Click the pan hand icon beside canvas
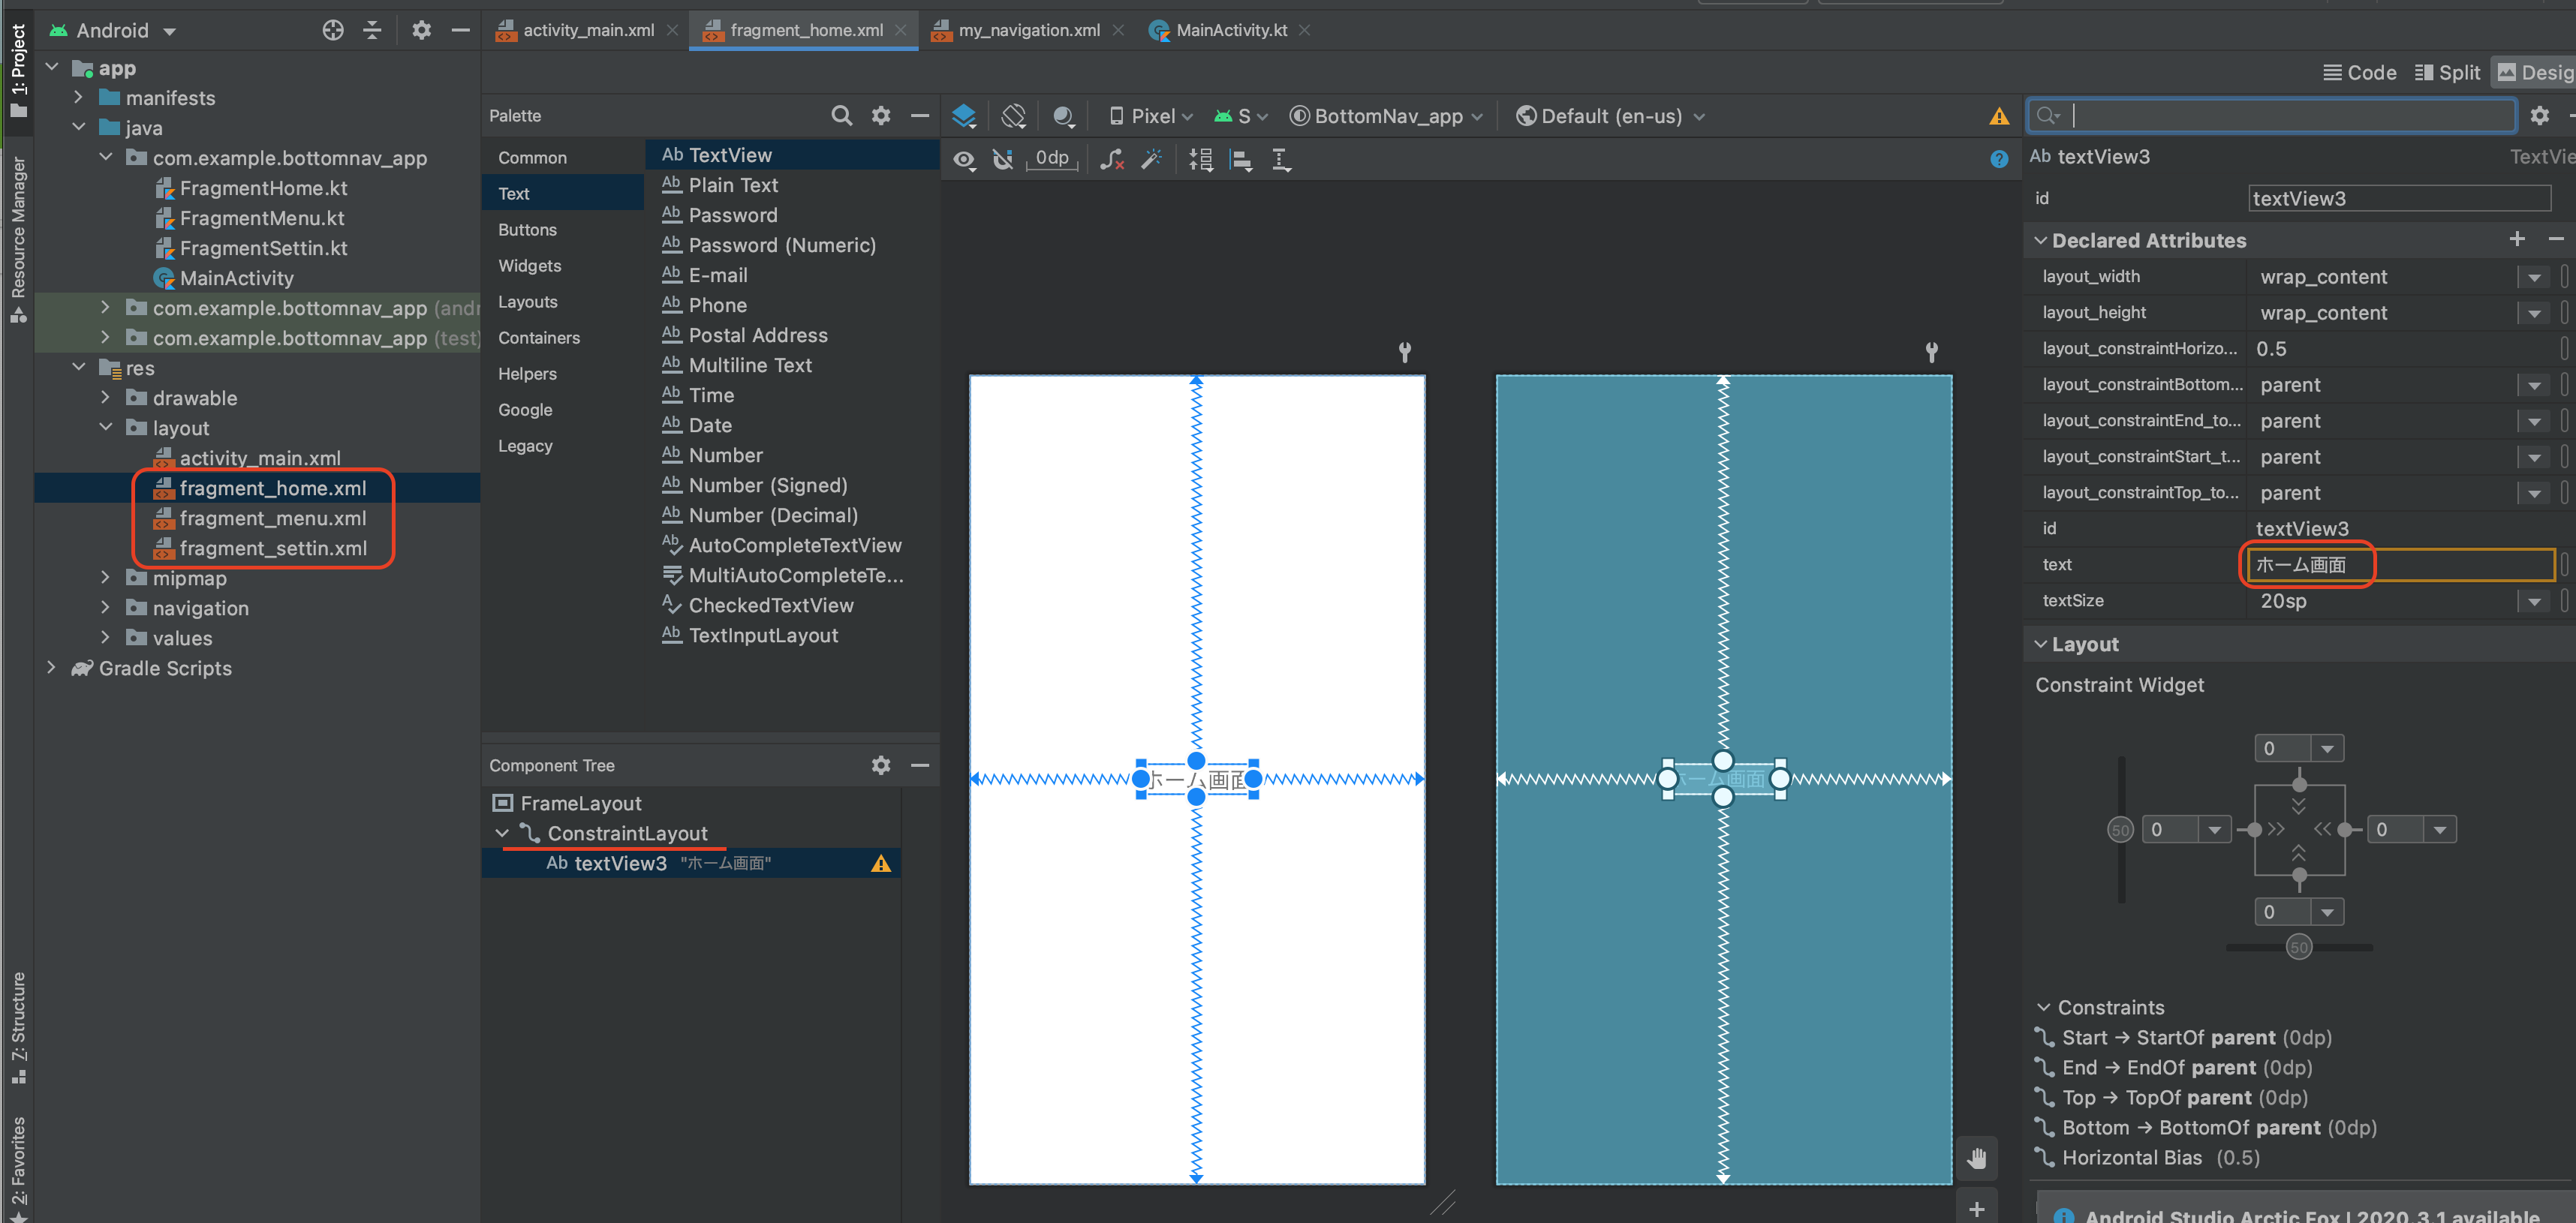Image resolution: width=2576 pixels, height=1223 pixels. (1976, 1158)
